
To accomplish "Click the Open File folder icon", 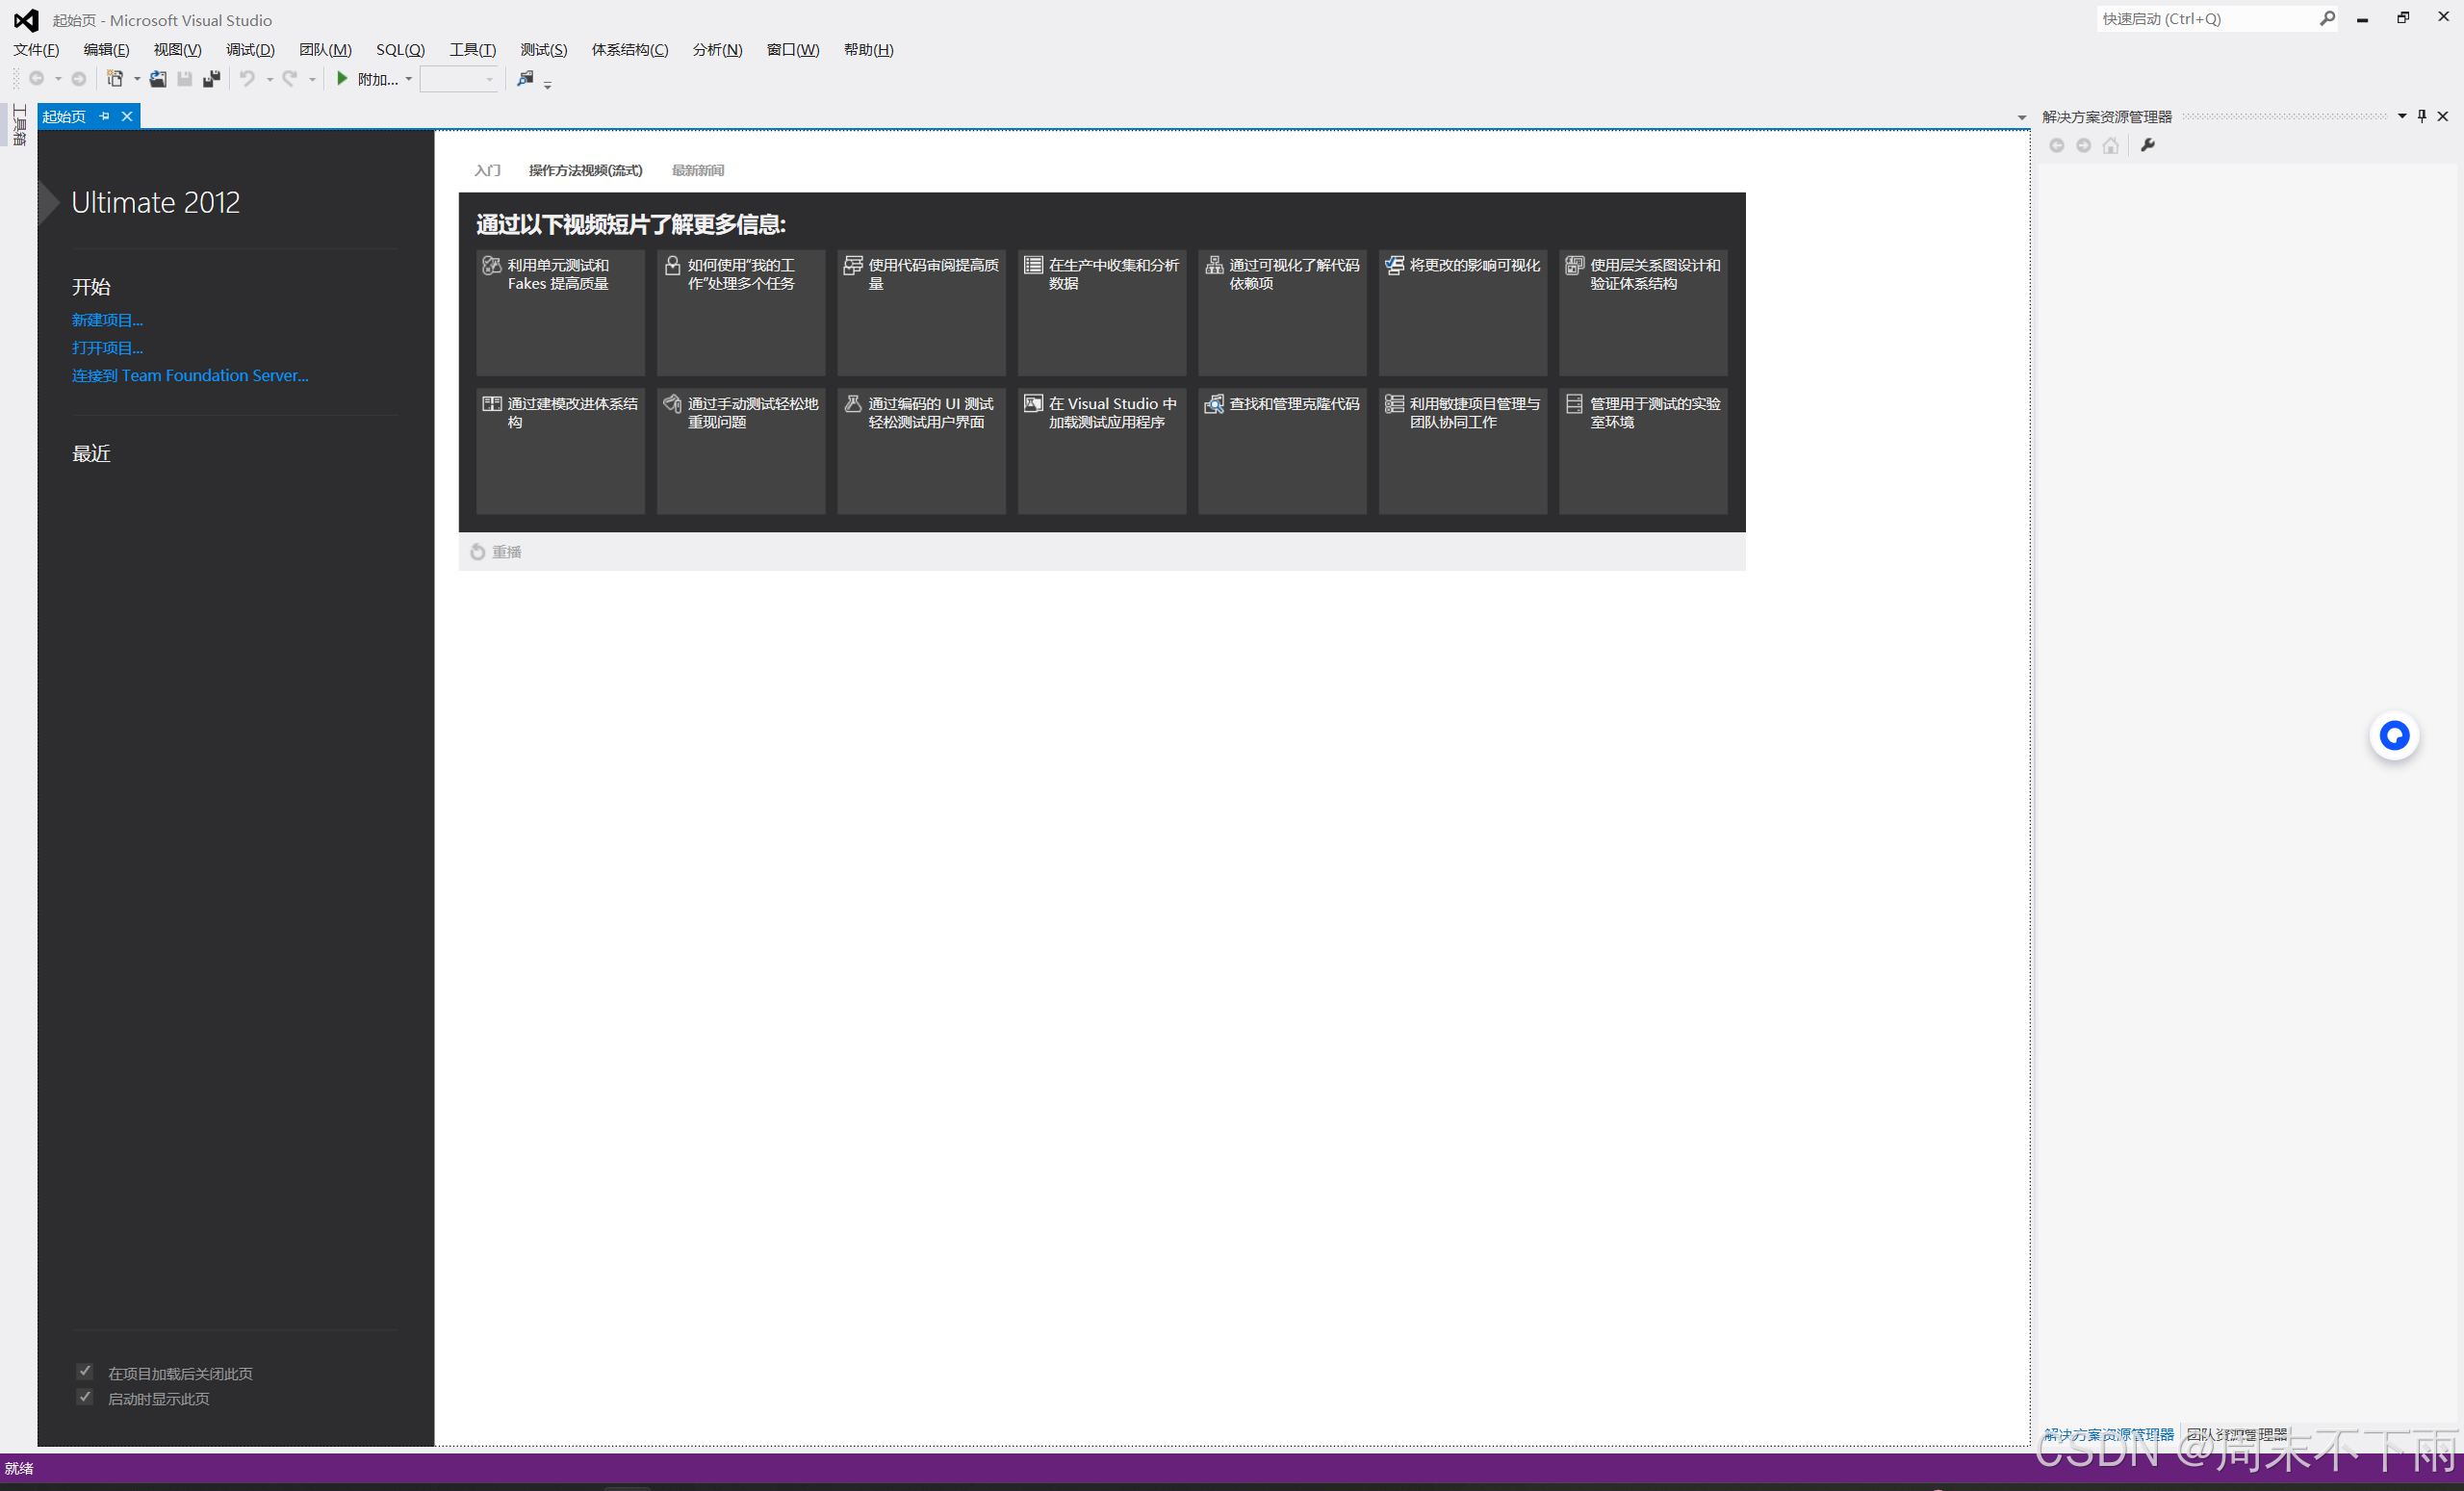I will pyautogui.click(x=158, y=79).
